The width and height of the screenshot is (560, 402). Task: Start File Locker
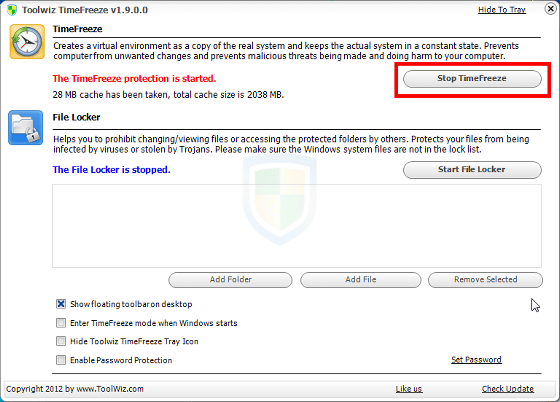[472, 170]
